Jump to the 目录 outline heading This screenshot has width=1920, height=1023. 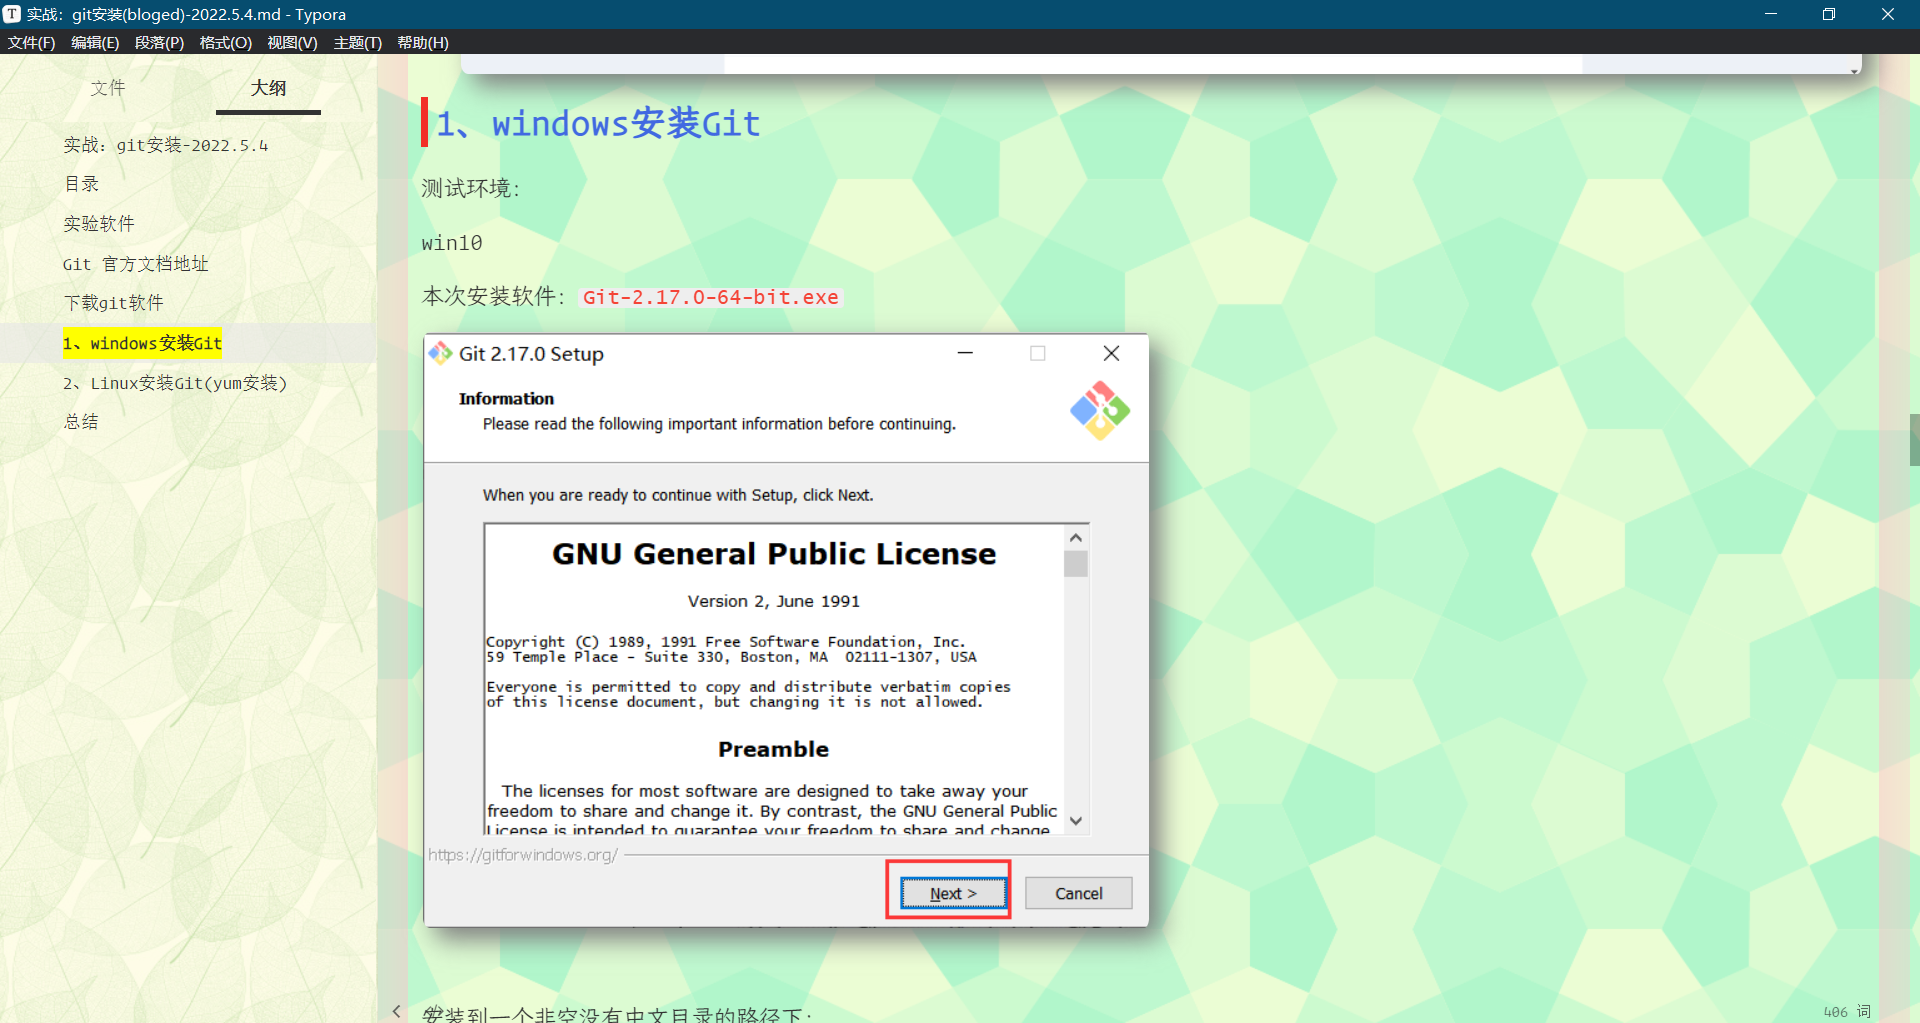coord(81,184)
